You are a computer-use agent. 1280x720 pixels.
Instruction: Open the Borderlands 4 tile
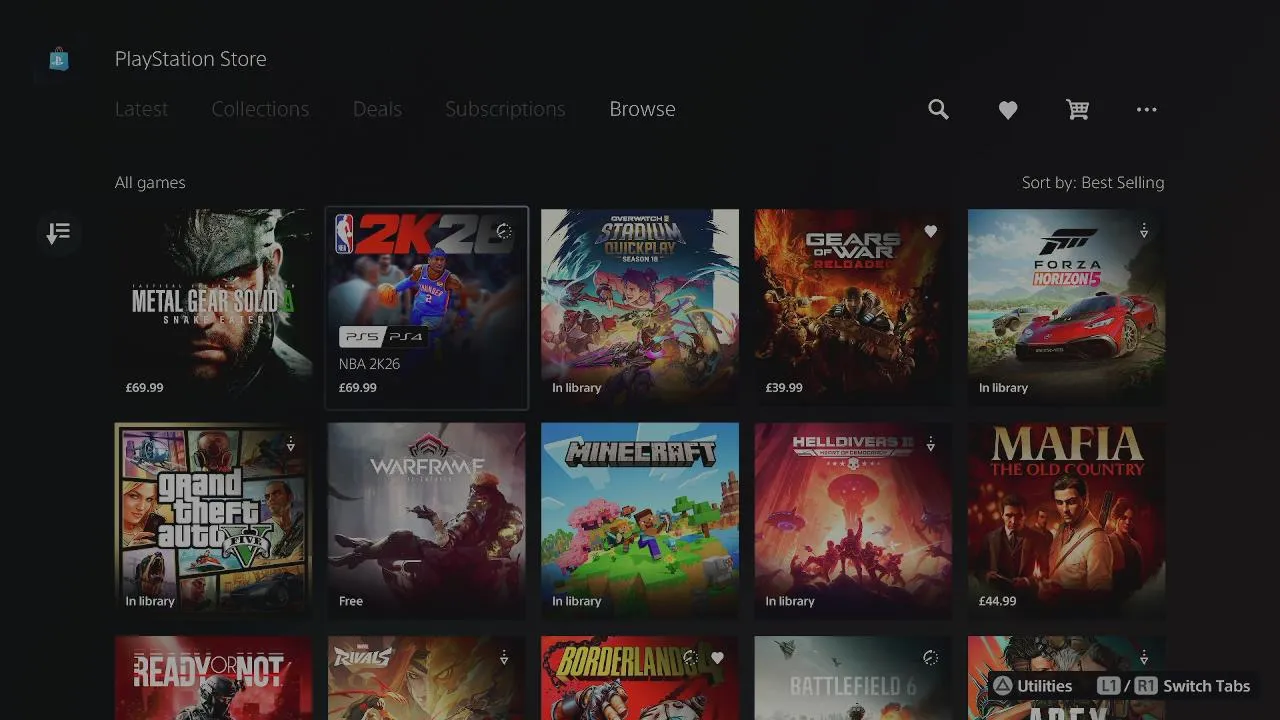click(640, 678)
